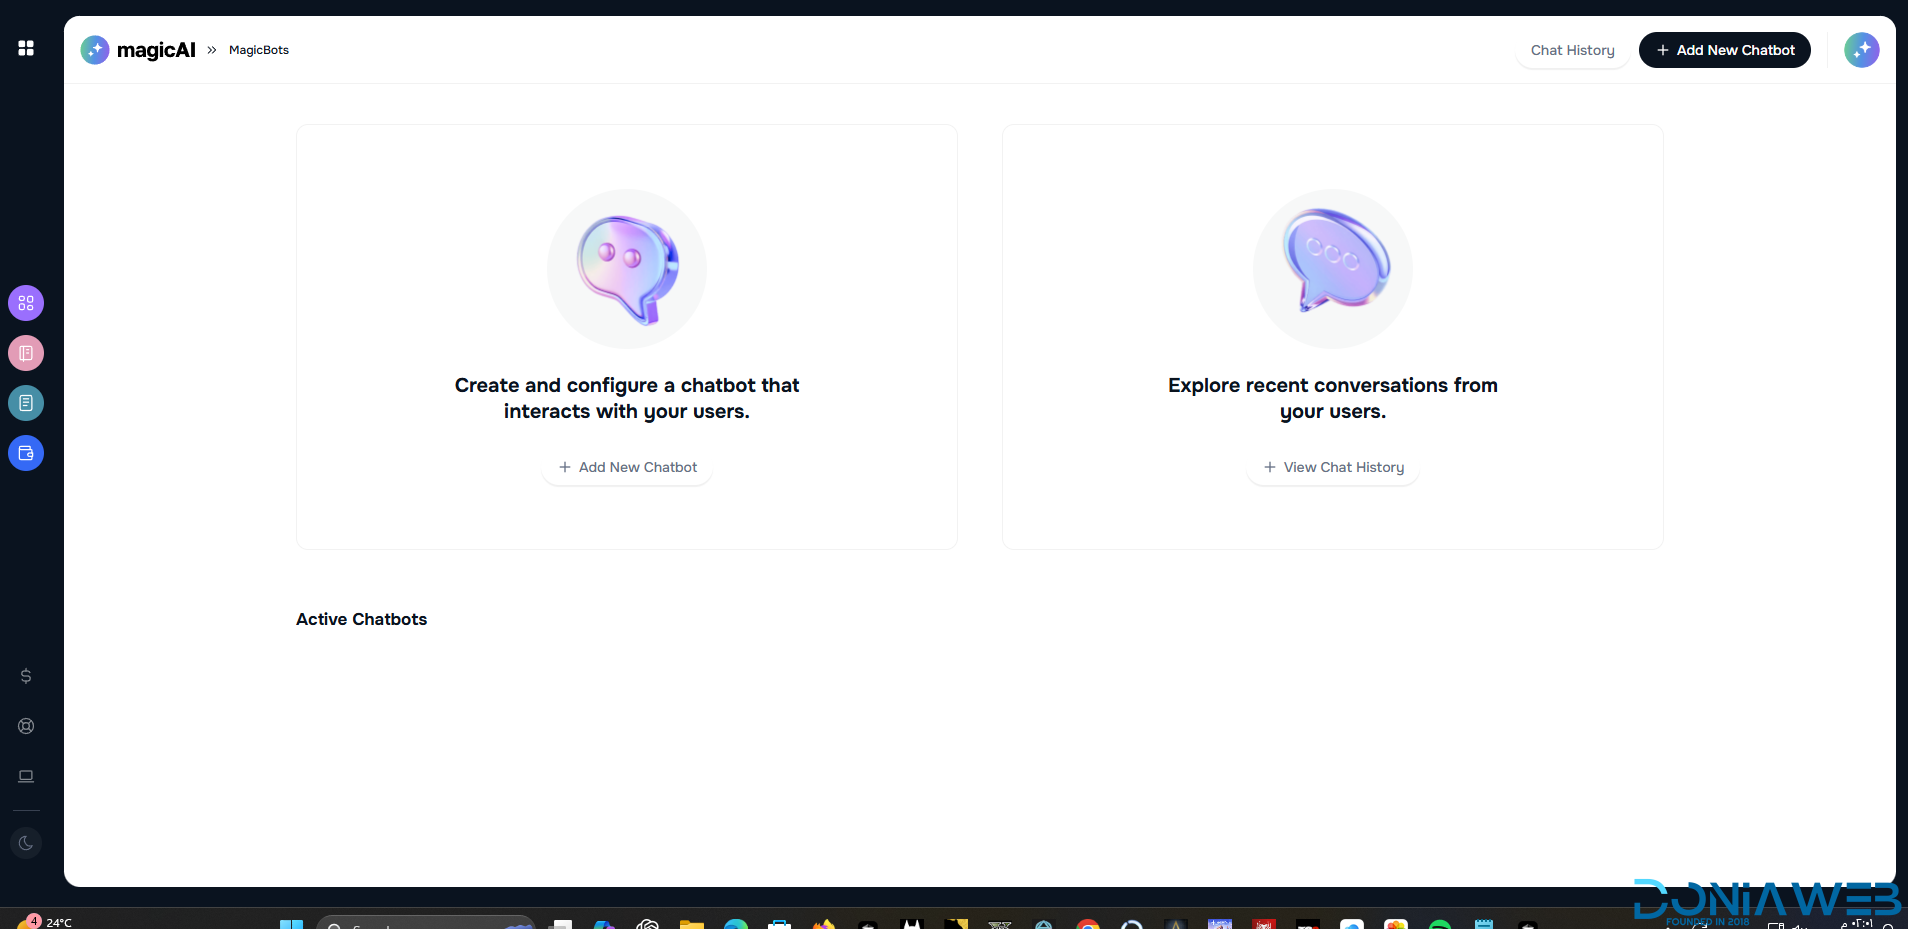Click the magicAI logo in the header
Screen dimensions: 1908x929
coord(138,50)
